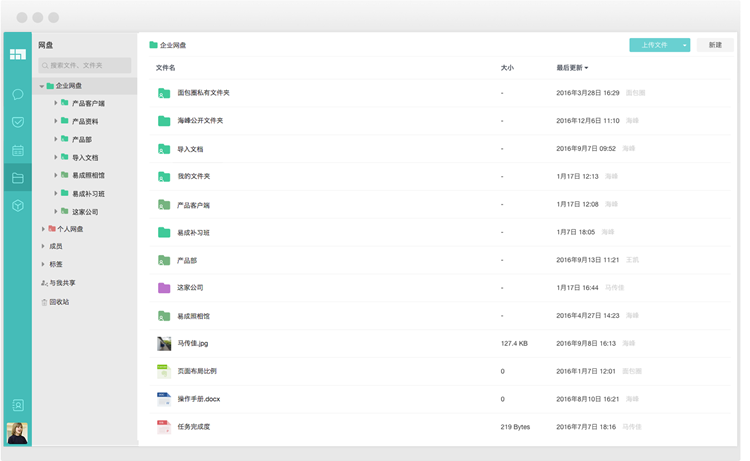The height and width of the screenshot is (461, 750).
Task: Click the 操作手册.docx document icon
Action: 164,399
